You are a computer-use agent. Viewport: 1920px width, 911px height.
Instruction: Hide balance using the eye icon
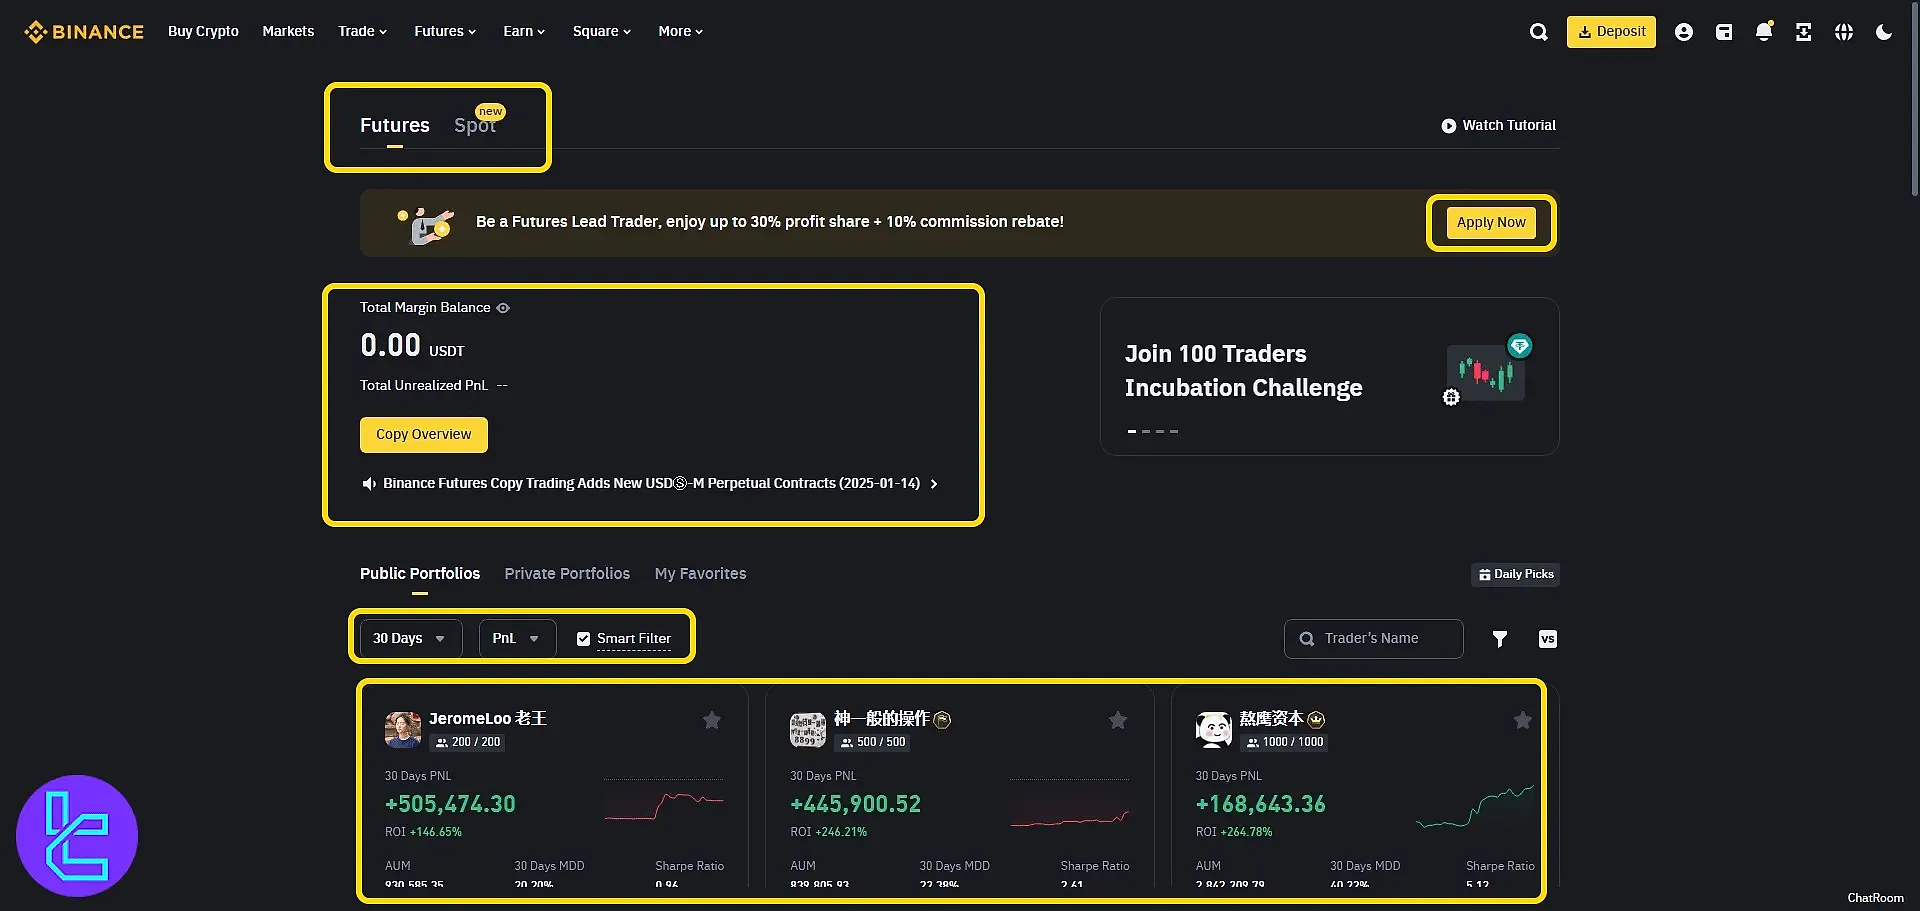(503, 308)
